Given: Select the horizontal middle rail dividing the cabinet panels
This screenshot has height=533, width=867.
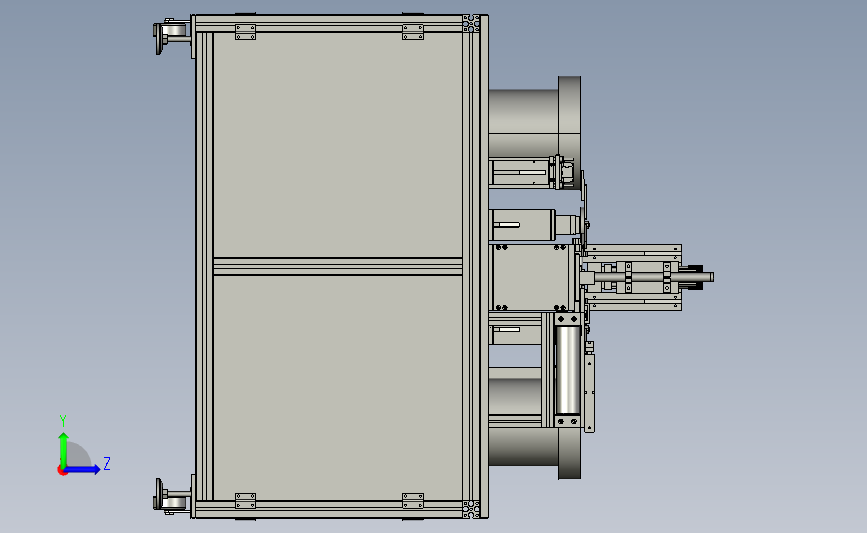Looking at the screenshot, I should (x=337, y=266).
